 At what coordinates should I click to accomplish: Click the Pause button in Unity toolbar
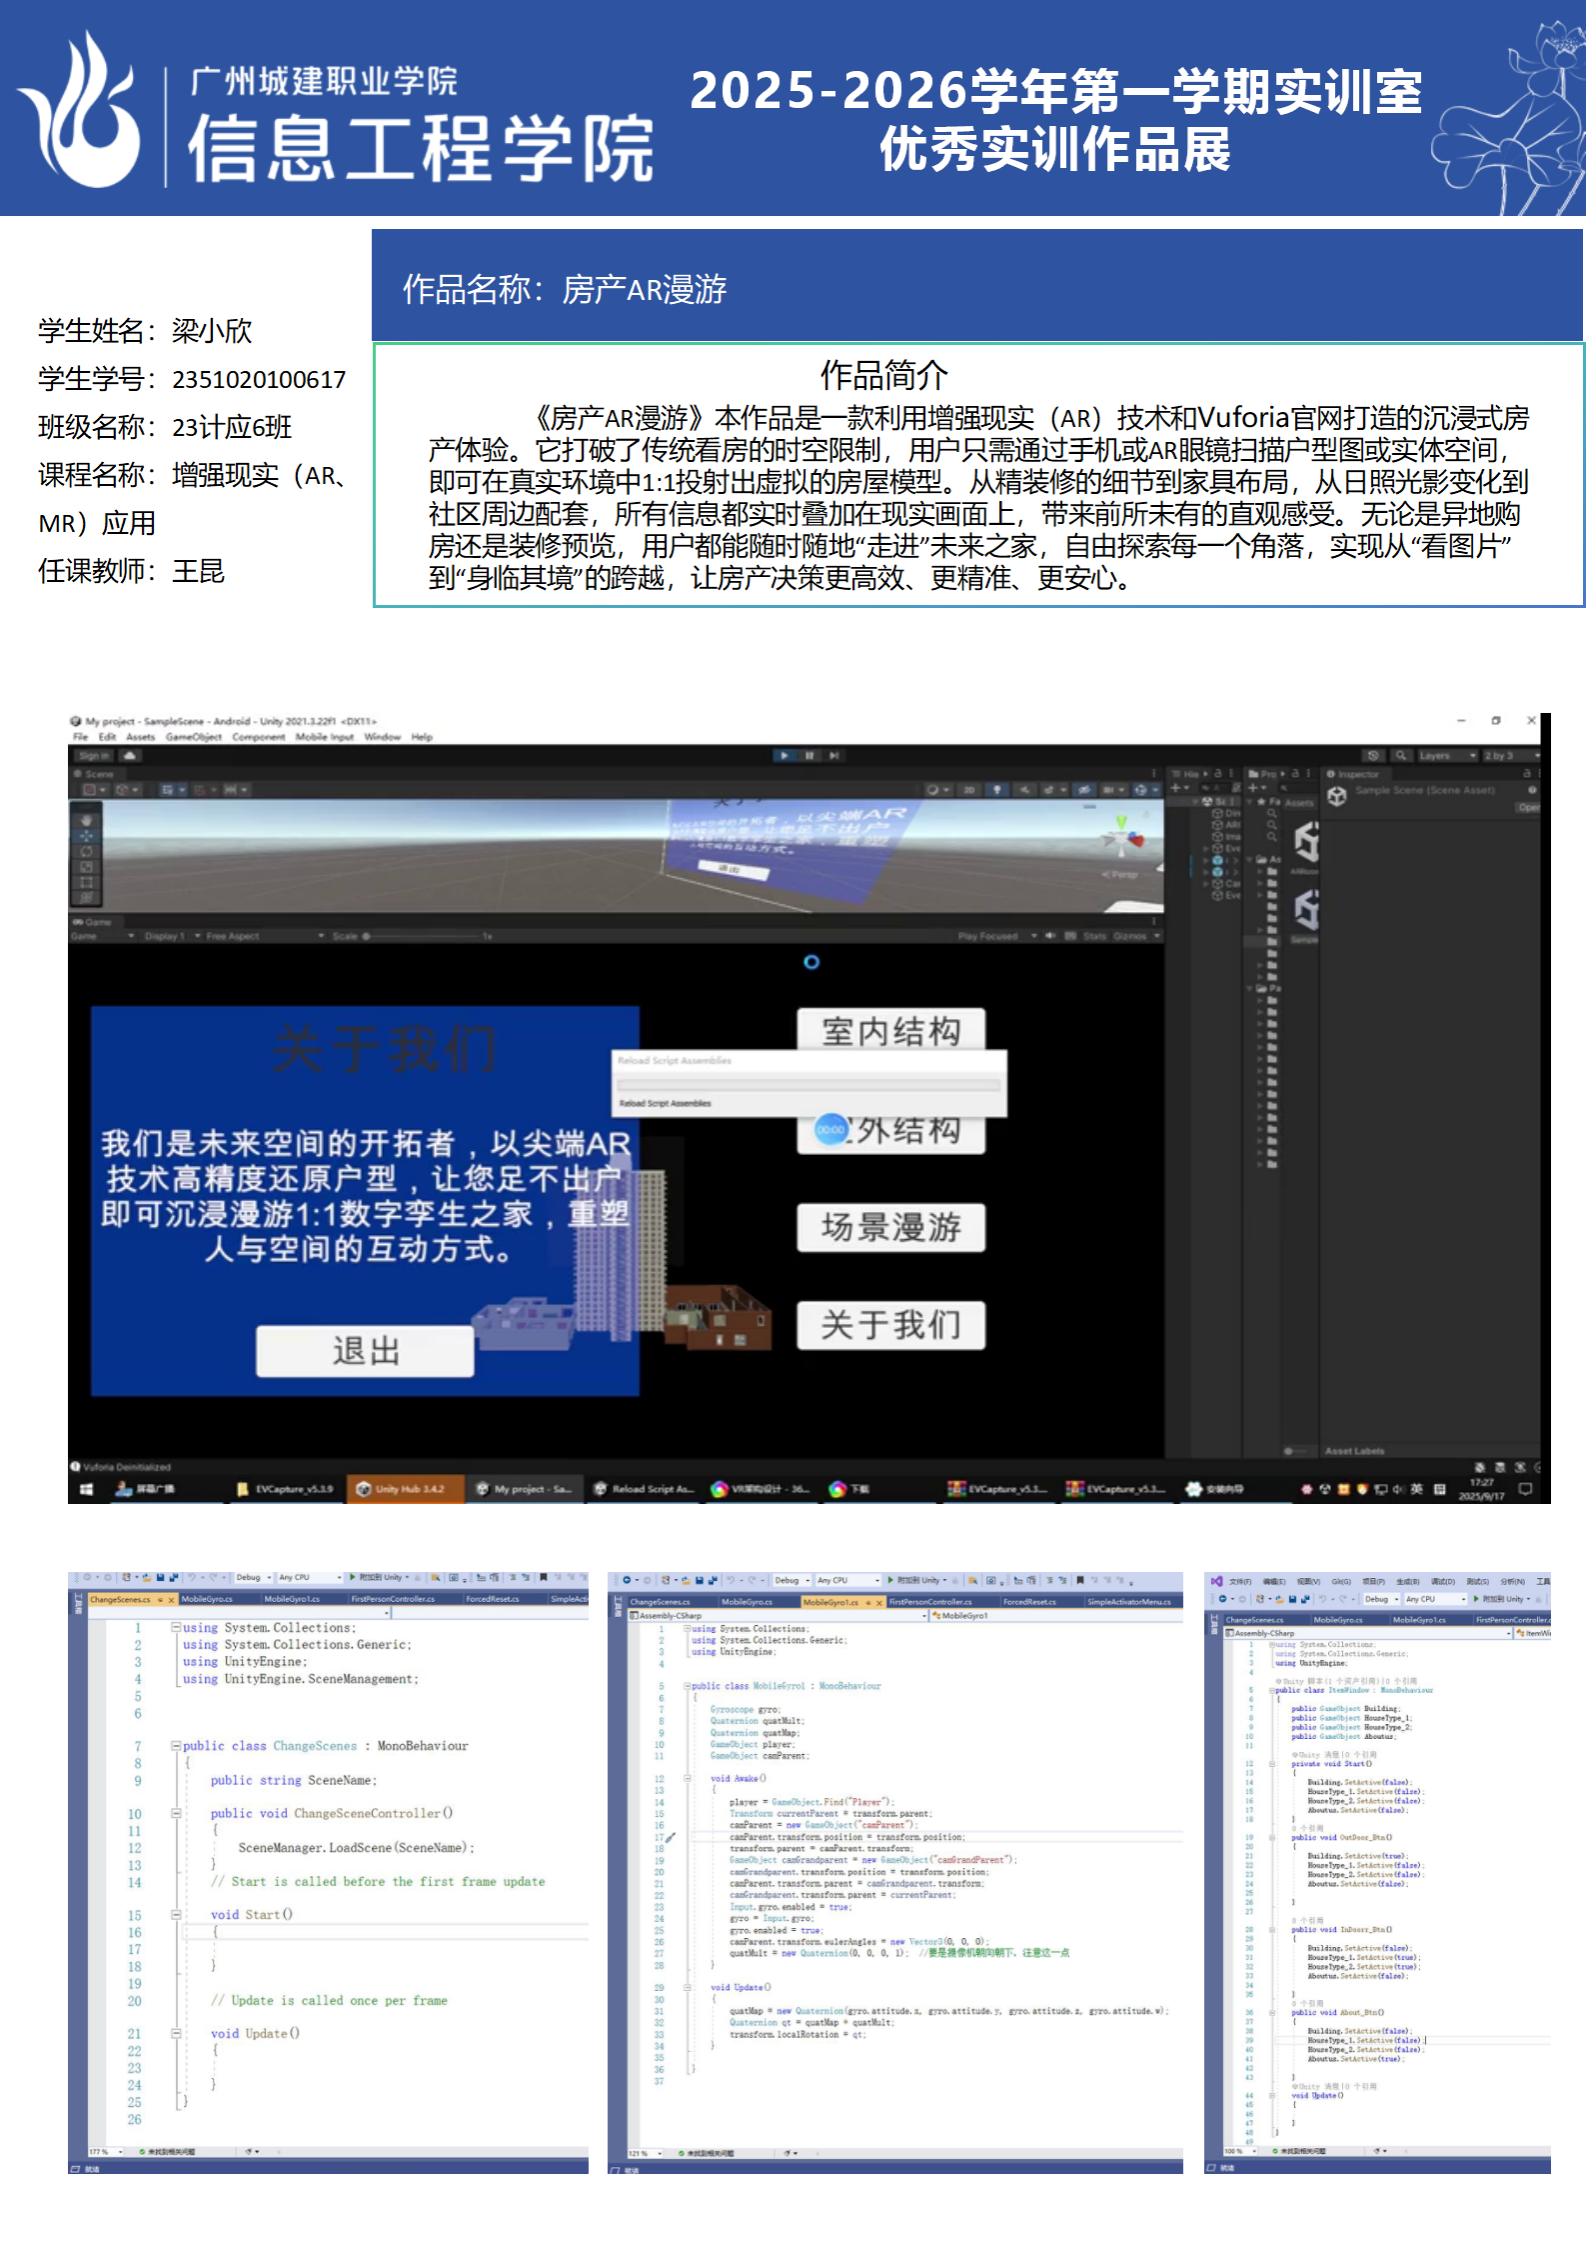pos(809,755)
